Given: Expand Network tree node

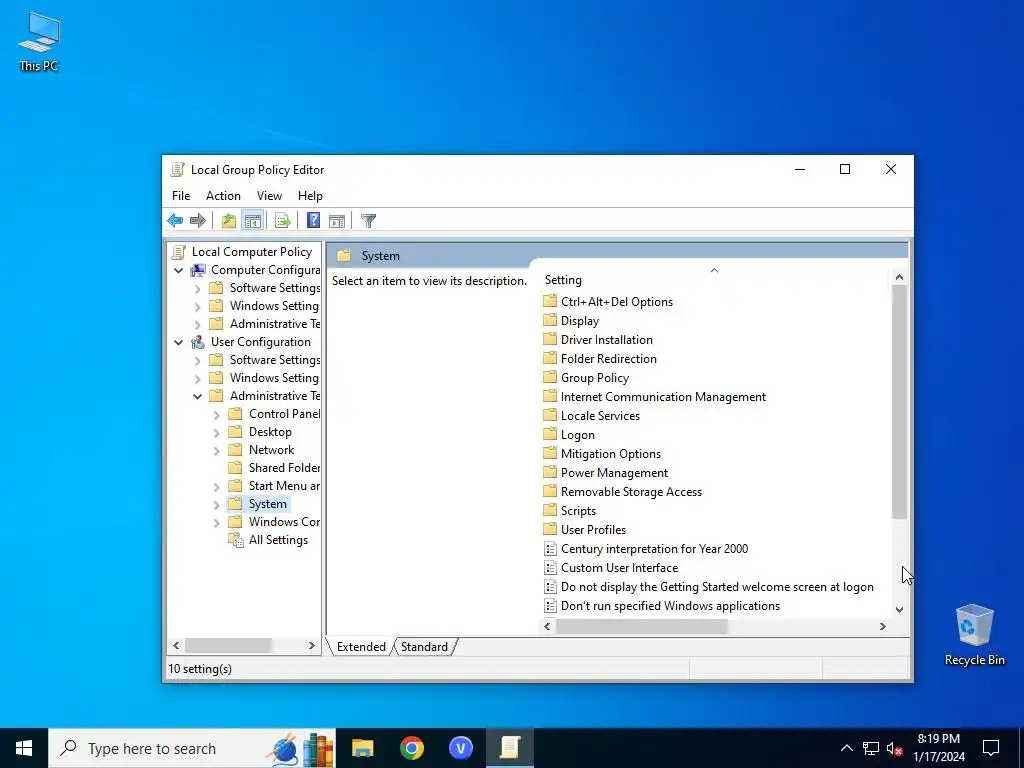Looking at the screenshot, I should 216,450.
